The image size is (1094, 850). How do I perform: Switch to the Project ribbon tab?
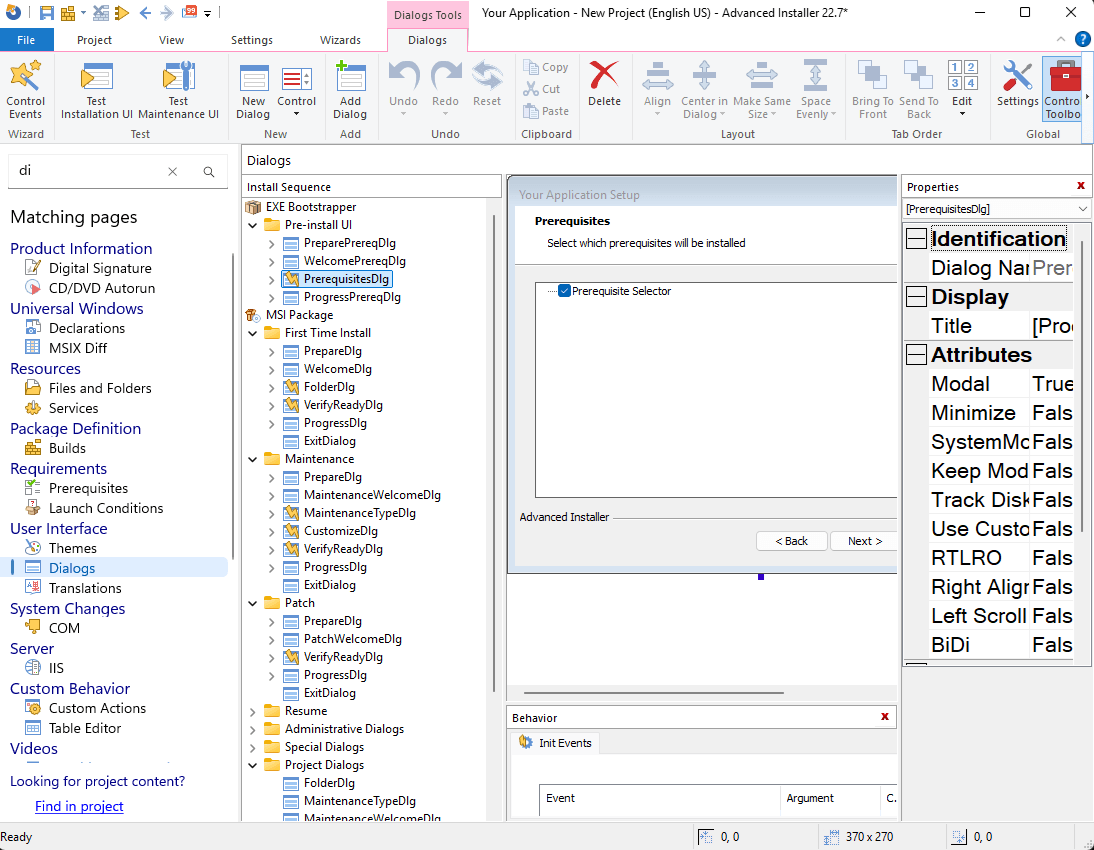tap(94, 39)
